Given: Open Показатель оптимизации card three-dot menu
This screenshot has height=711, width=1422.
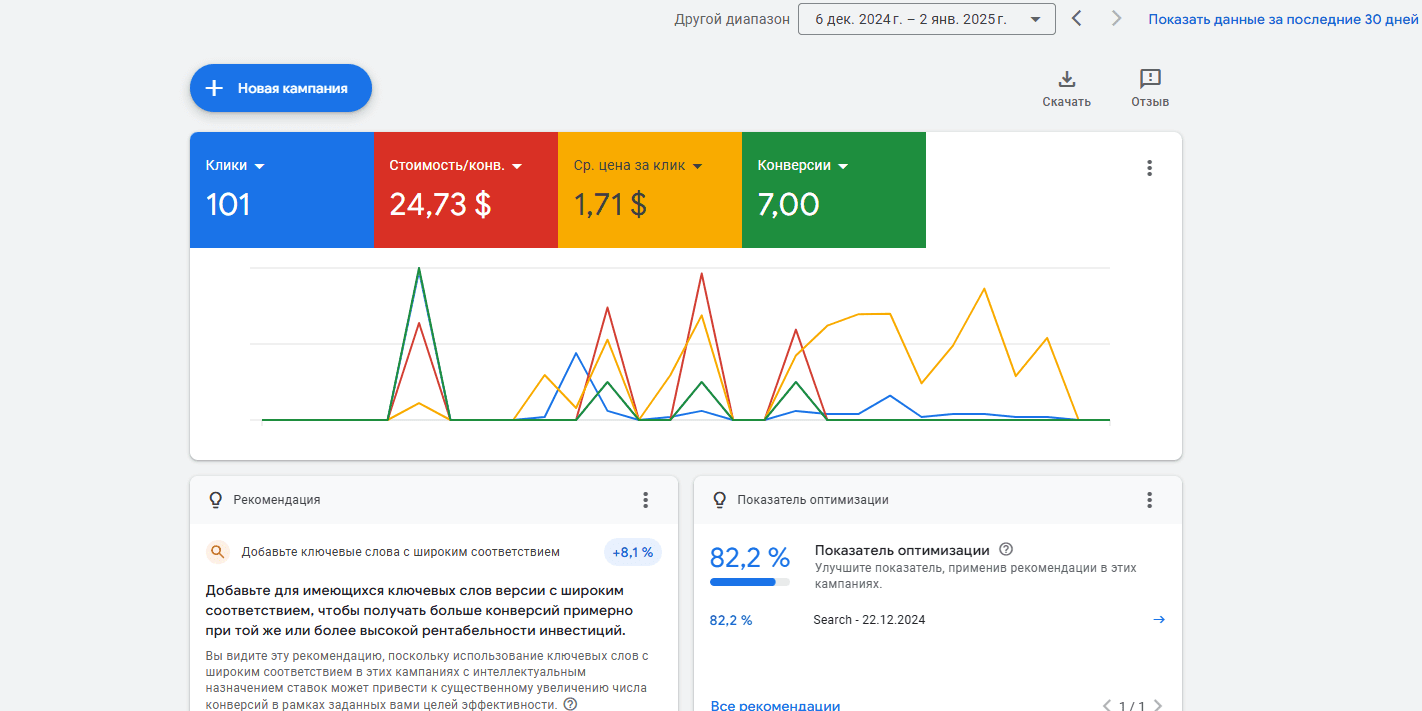Looking at the screenshot, I should coord(1149,500).
